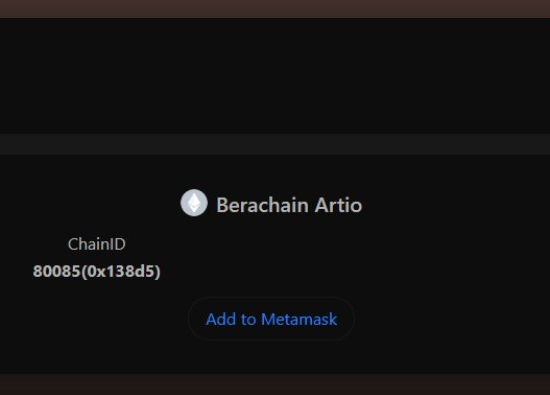
Task: Click the hex value 0x138d5 in parentheses
Action: [x=121, y=271]
